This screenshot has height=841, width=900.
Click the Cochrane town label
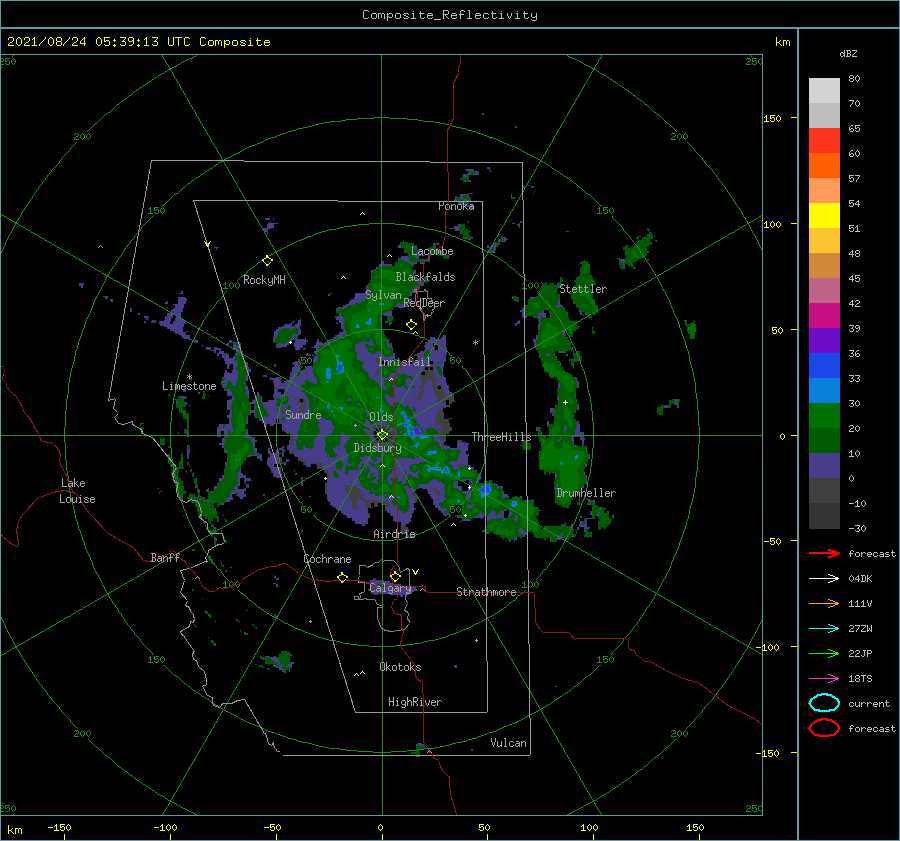click(327, 559)
